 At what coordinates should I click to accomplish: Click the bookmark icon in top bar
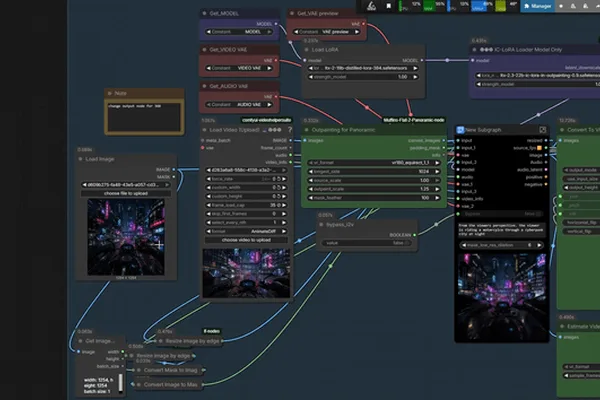(x=388, y=6)
